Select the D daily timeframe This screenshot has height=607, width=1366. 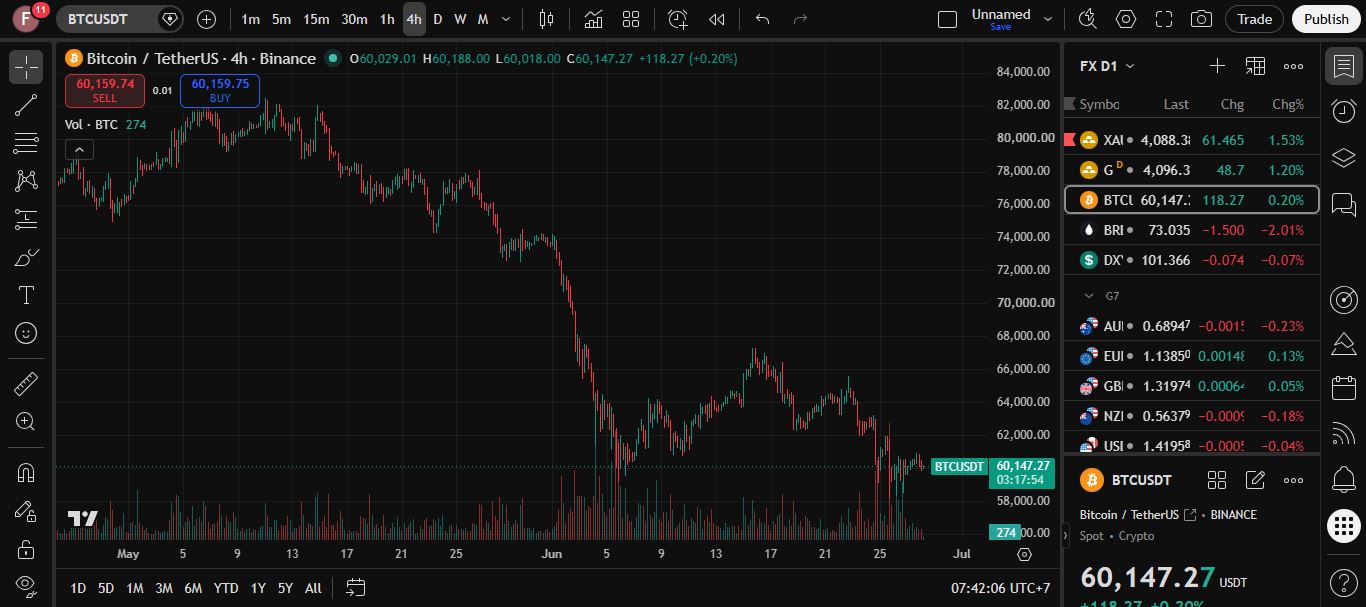(x=437, y=19)
